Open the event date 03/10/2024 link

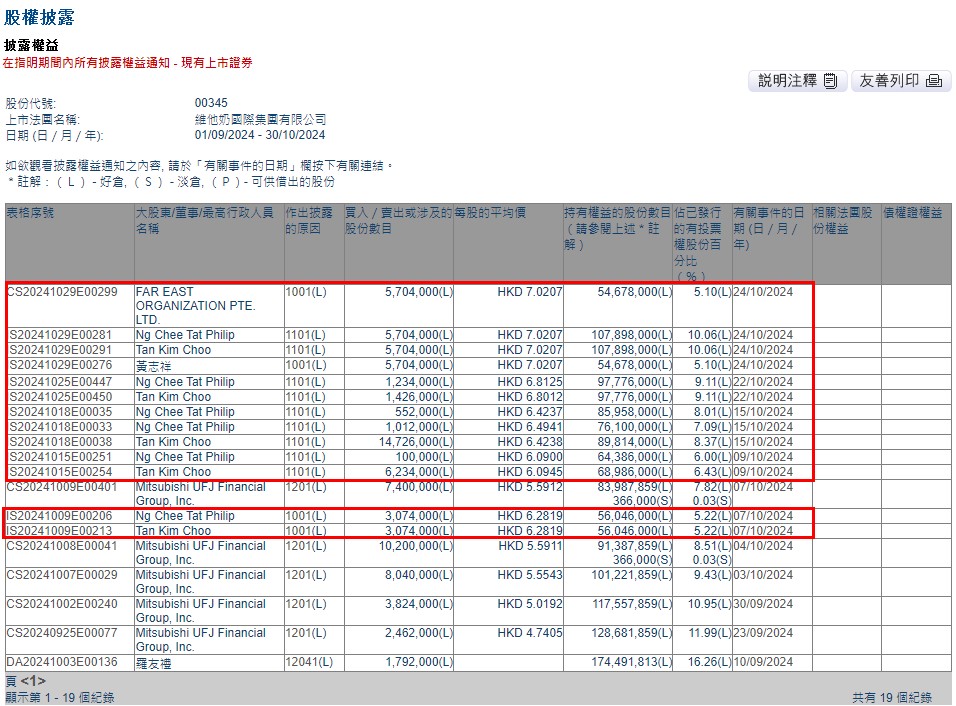(762, 574)
